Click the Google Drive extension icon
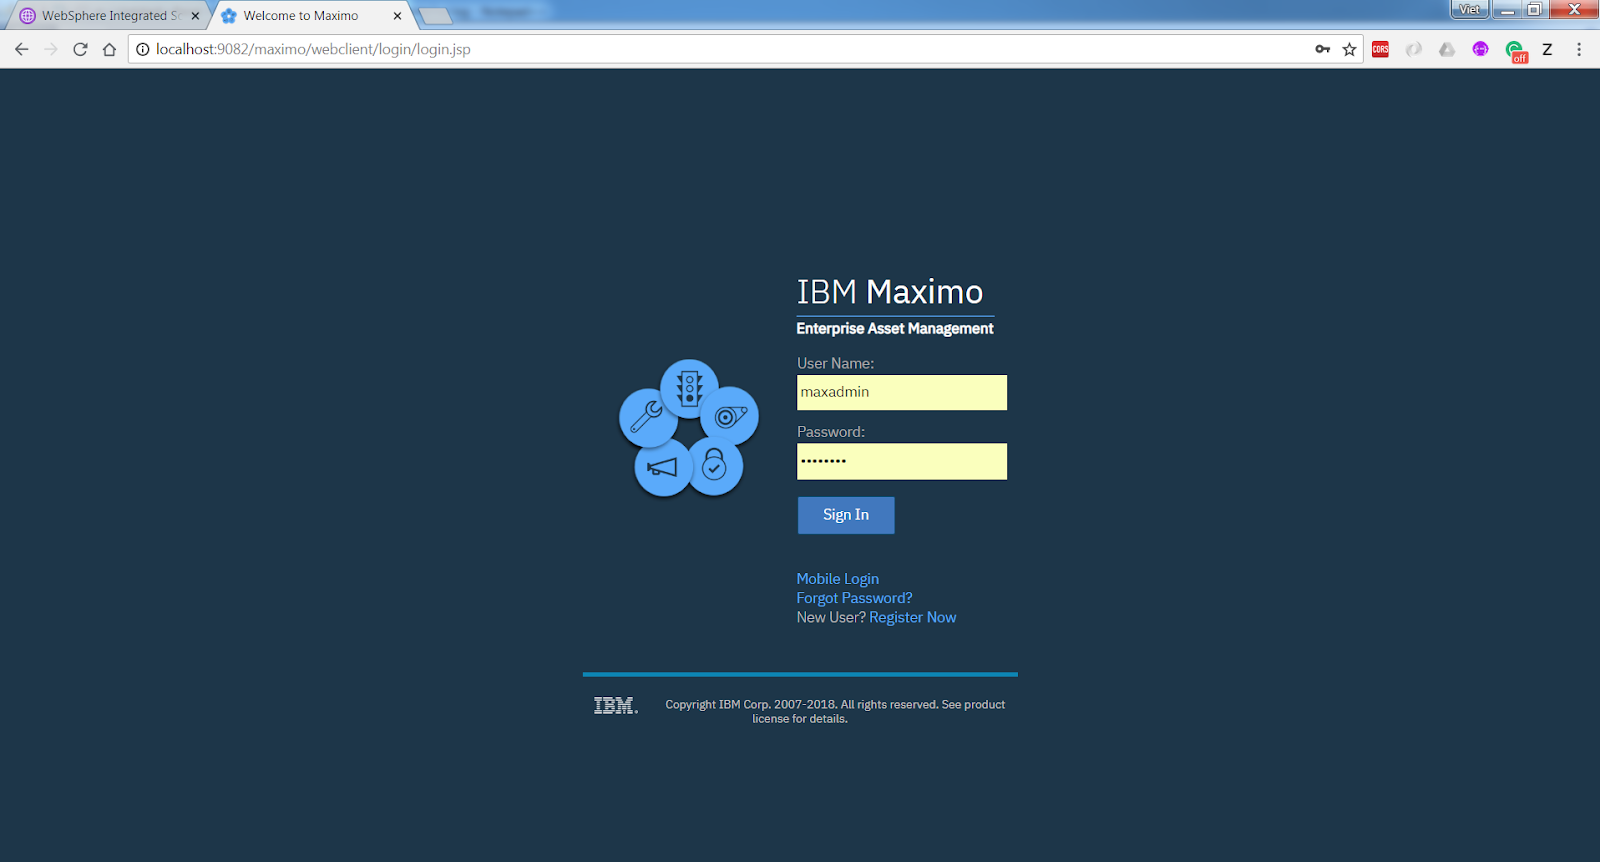Viewport: 1600px width, 862px height. click(1447, 49)
